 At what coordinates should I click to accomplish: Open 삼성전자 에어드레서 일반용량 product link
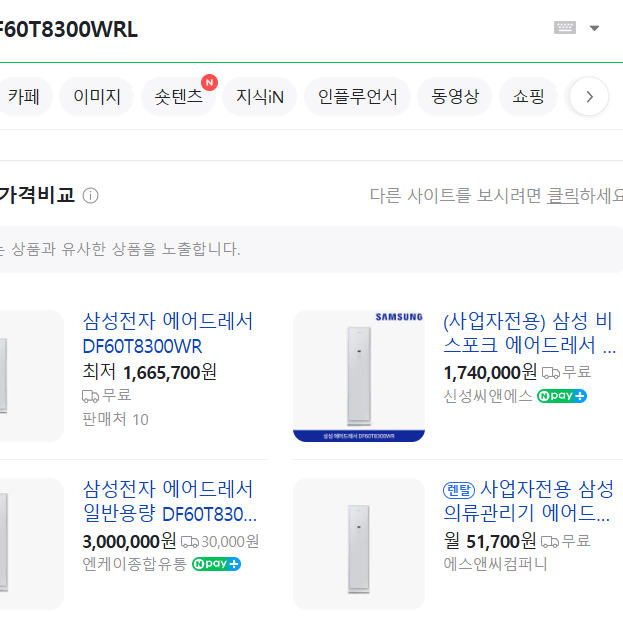point(170,501)
